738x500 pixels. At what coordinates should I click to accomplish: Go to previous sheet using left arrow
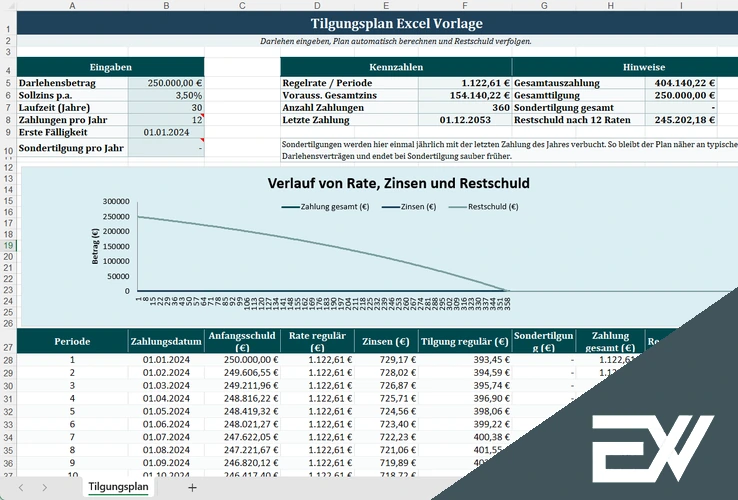(21, 487)
